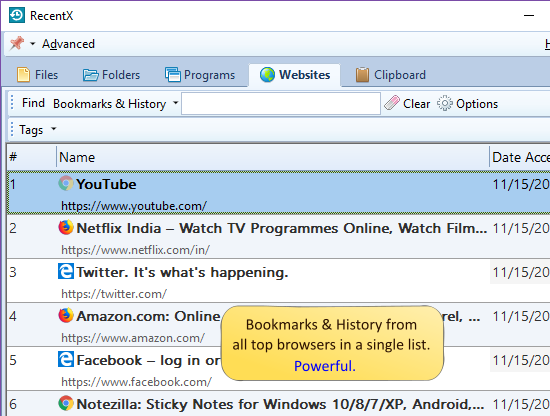This screenshot has width=550, height=416.
Task: Click the Edge icon beside Facebook
Action: click(x=66, y=360)
